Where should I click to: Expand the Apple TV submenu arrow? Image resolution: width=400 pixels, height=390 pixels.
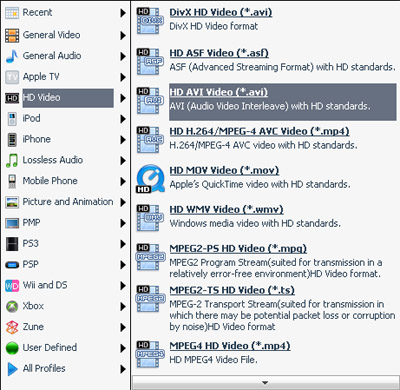click(x=123, y=77)
